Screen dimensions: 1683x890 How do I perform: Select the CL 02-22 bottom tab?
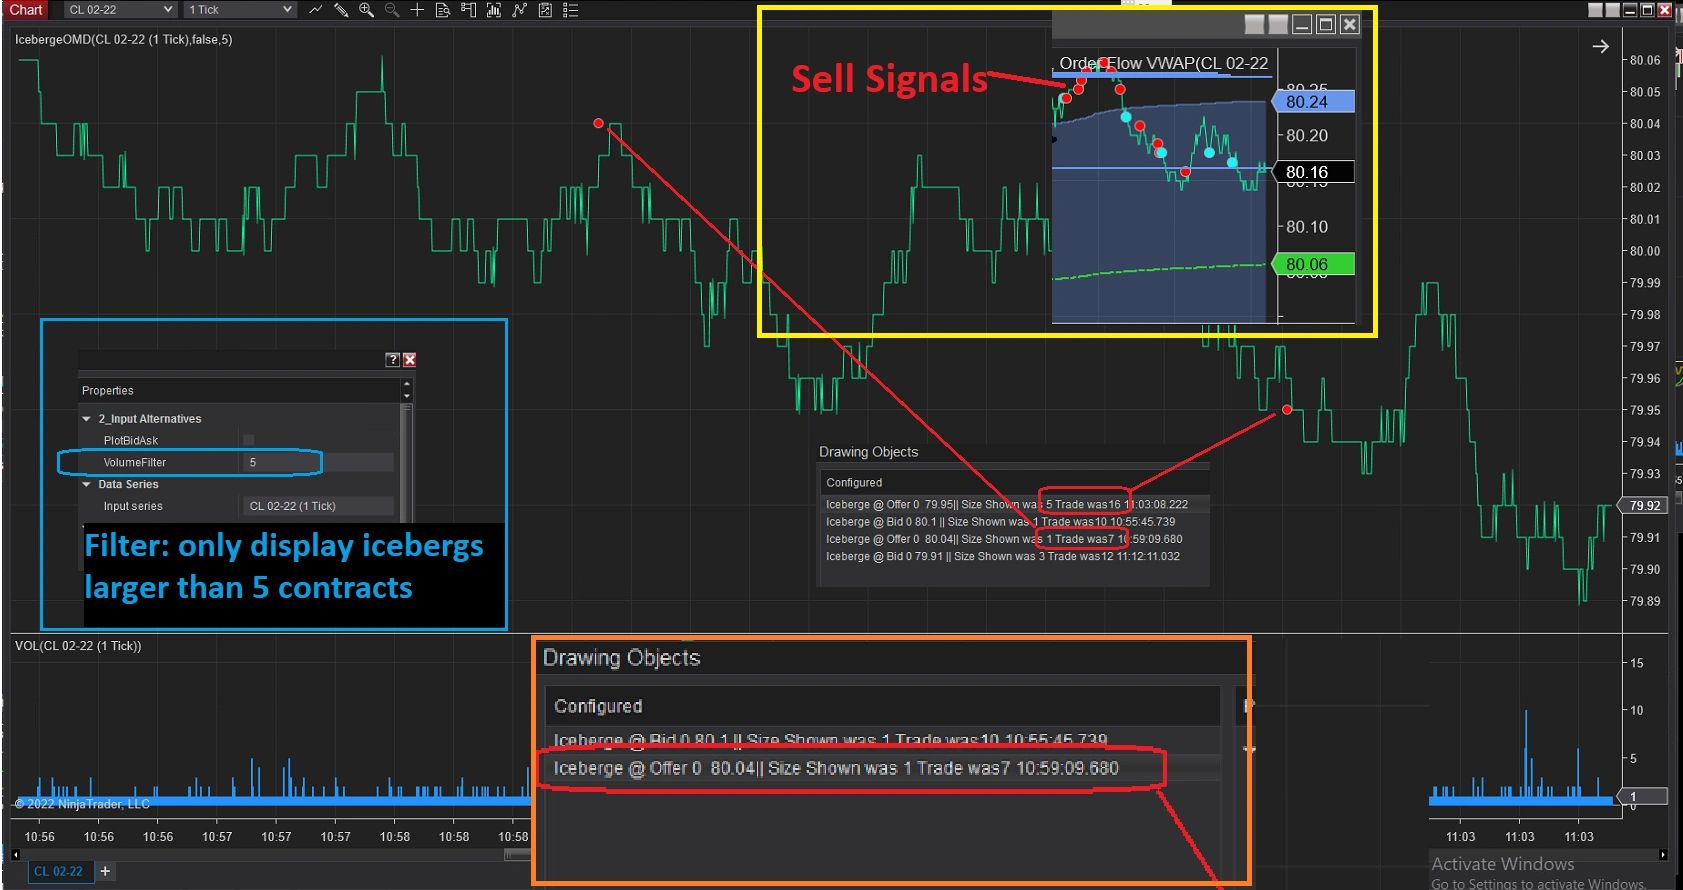pyautogui.click(x=59, y=871)
